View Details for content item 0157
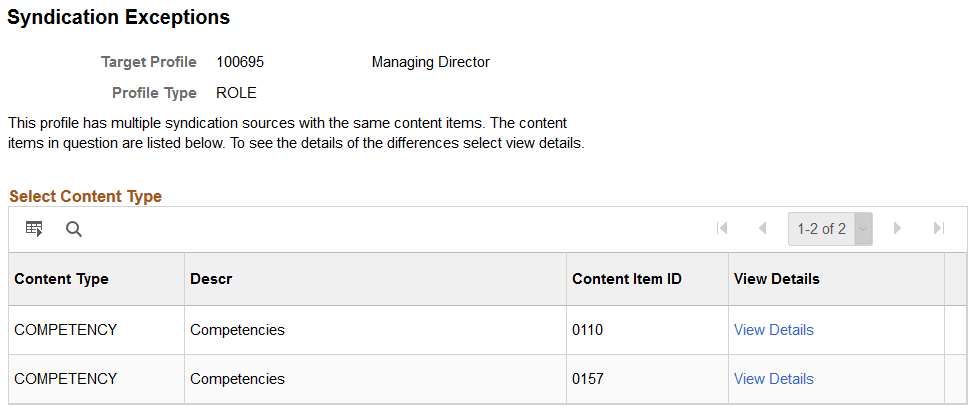The height and width of the screenshot is (410, 980). point(773,379)
